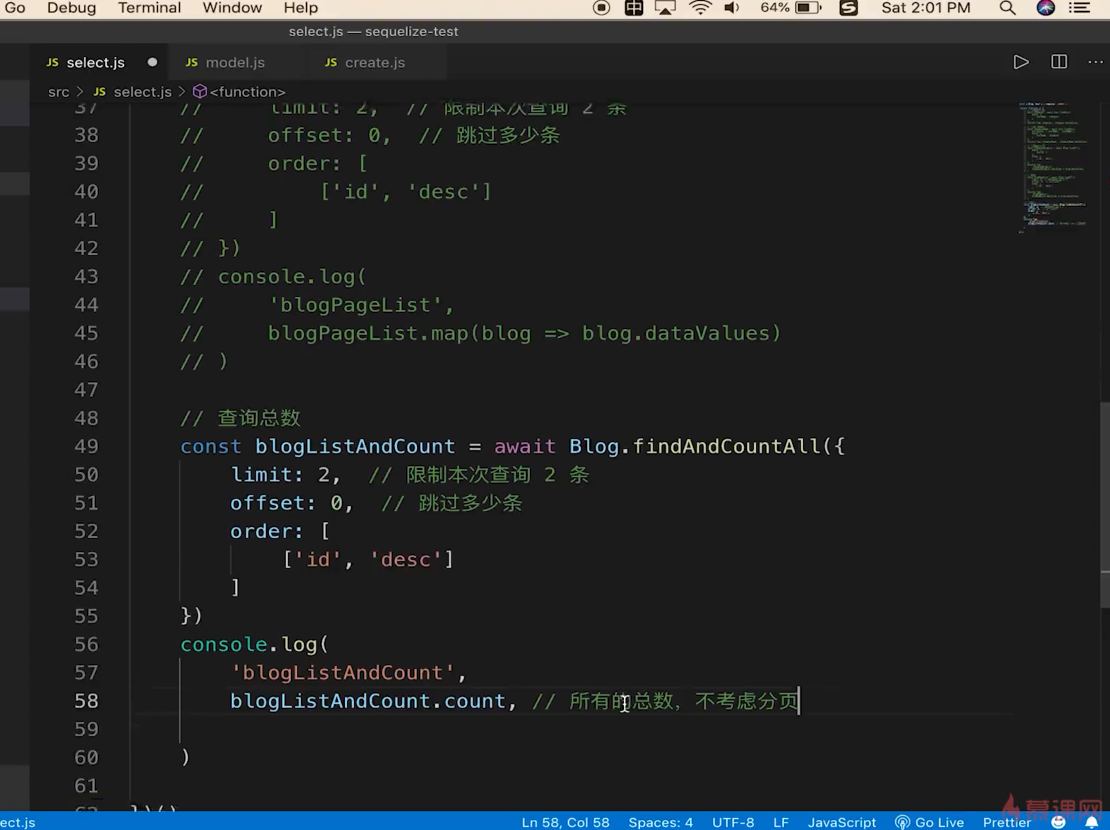Change language mode JavaScript
Viewport: 1110px width, 830px height.
[x=842, y=822]
